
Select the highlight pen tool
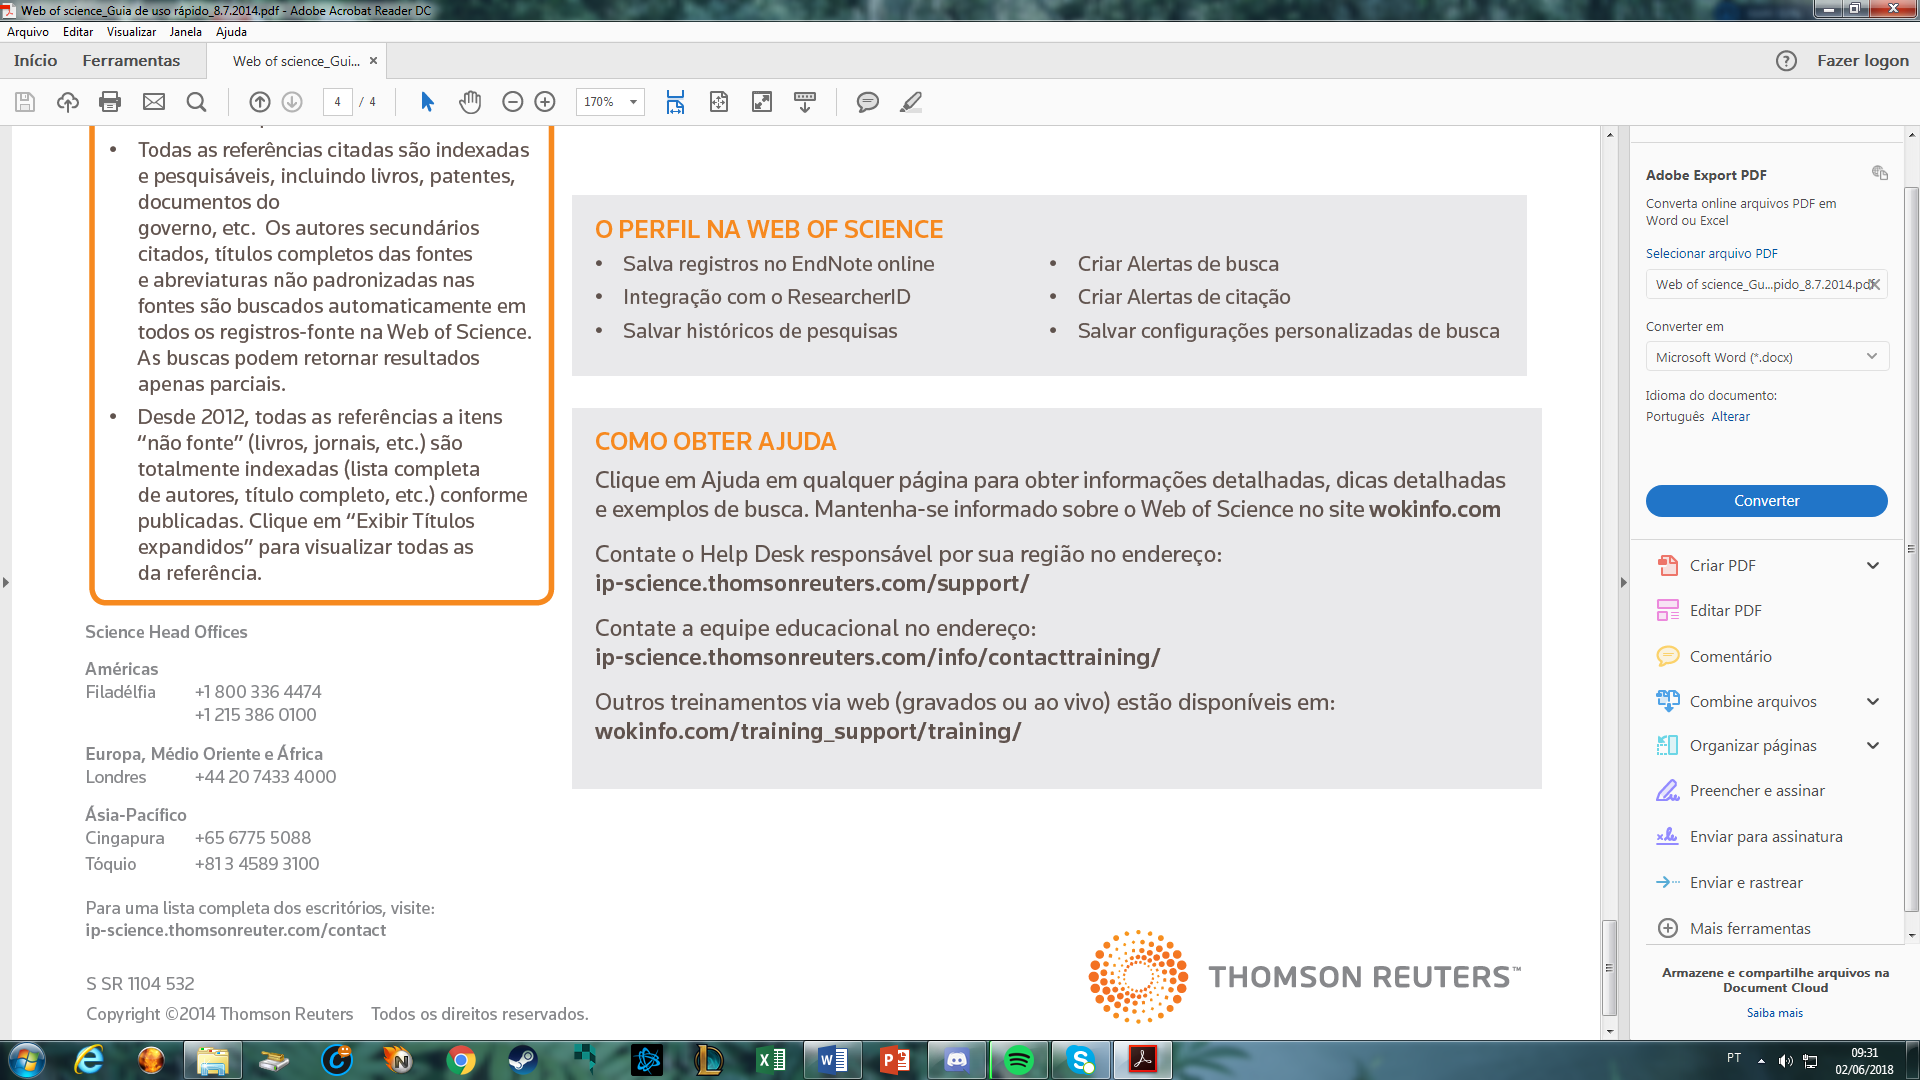pos(910,102)
